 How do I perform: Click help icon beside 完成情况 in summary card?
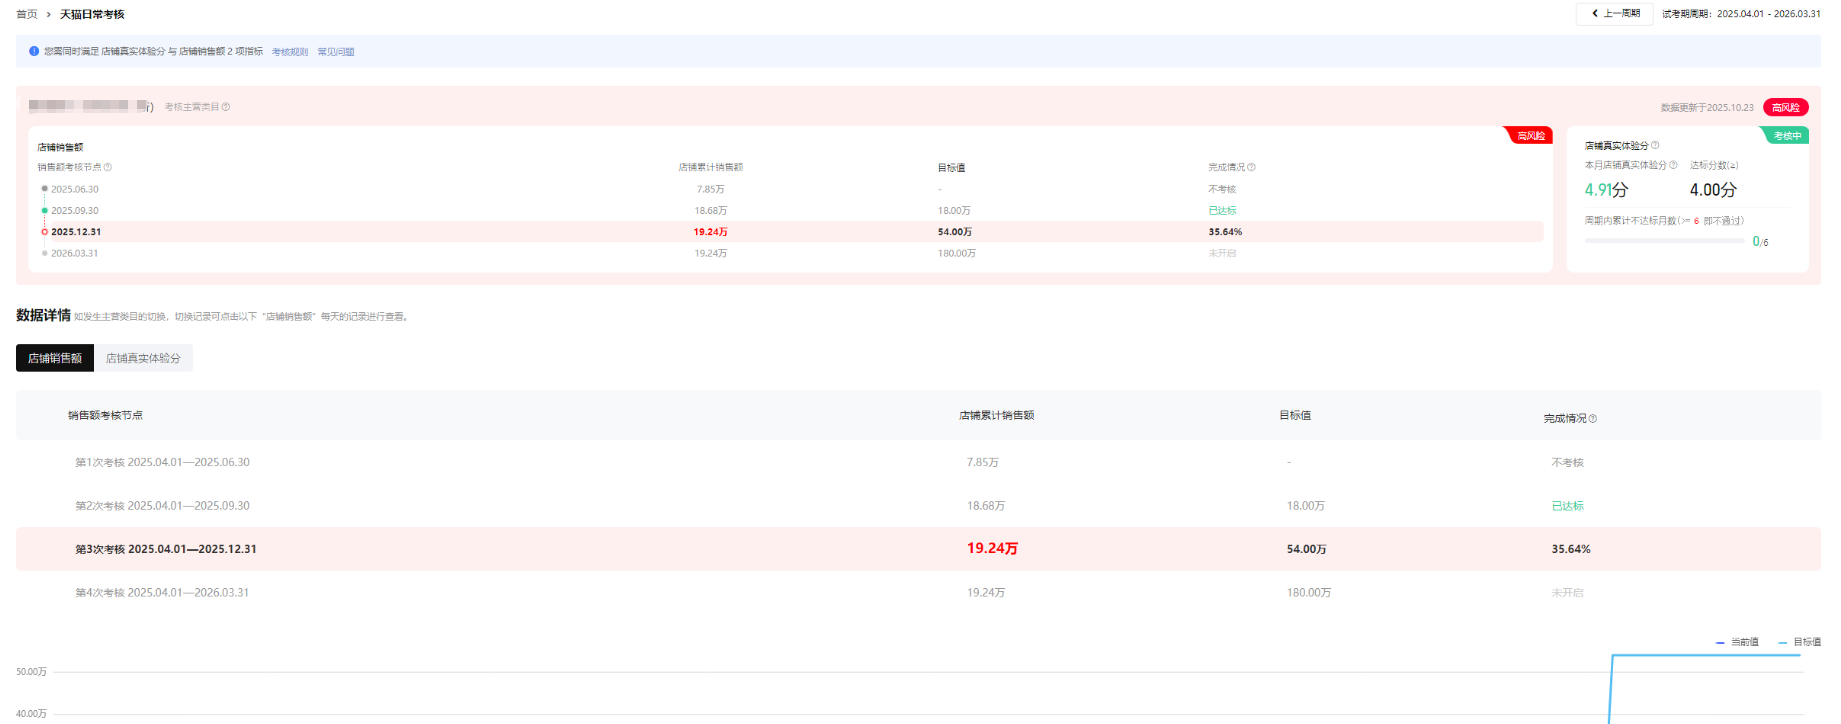1251,167
